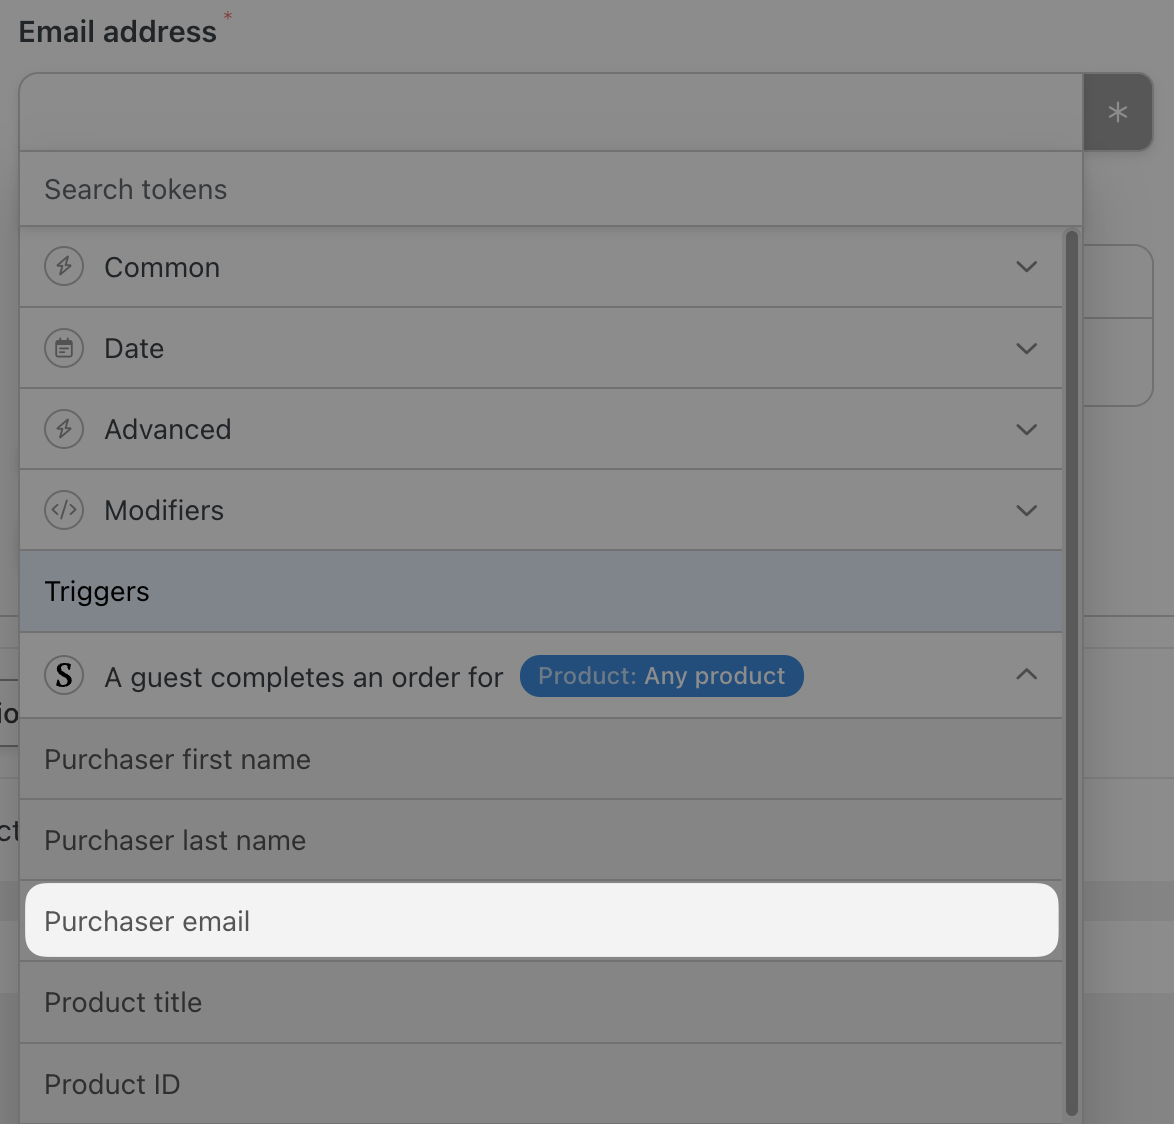Select the Purchaser first name token
The height and width of the screenshot is (1124, 1174).
coord(541,759)
